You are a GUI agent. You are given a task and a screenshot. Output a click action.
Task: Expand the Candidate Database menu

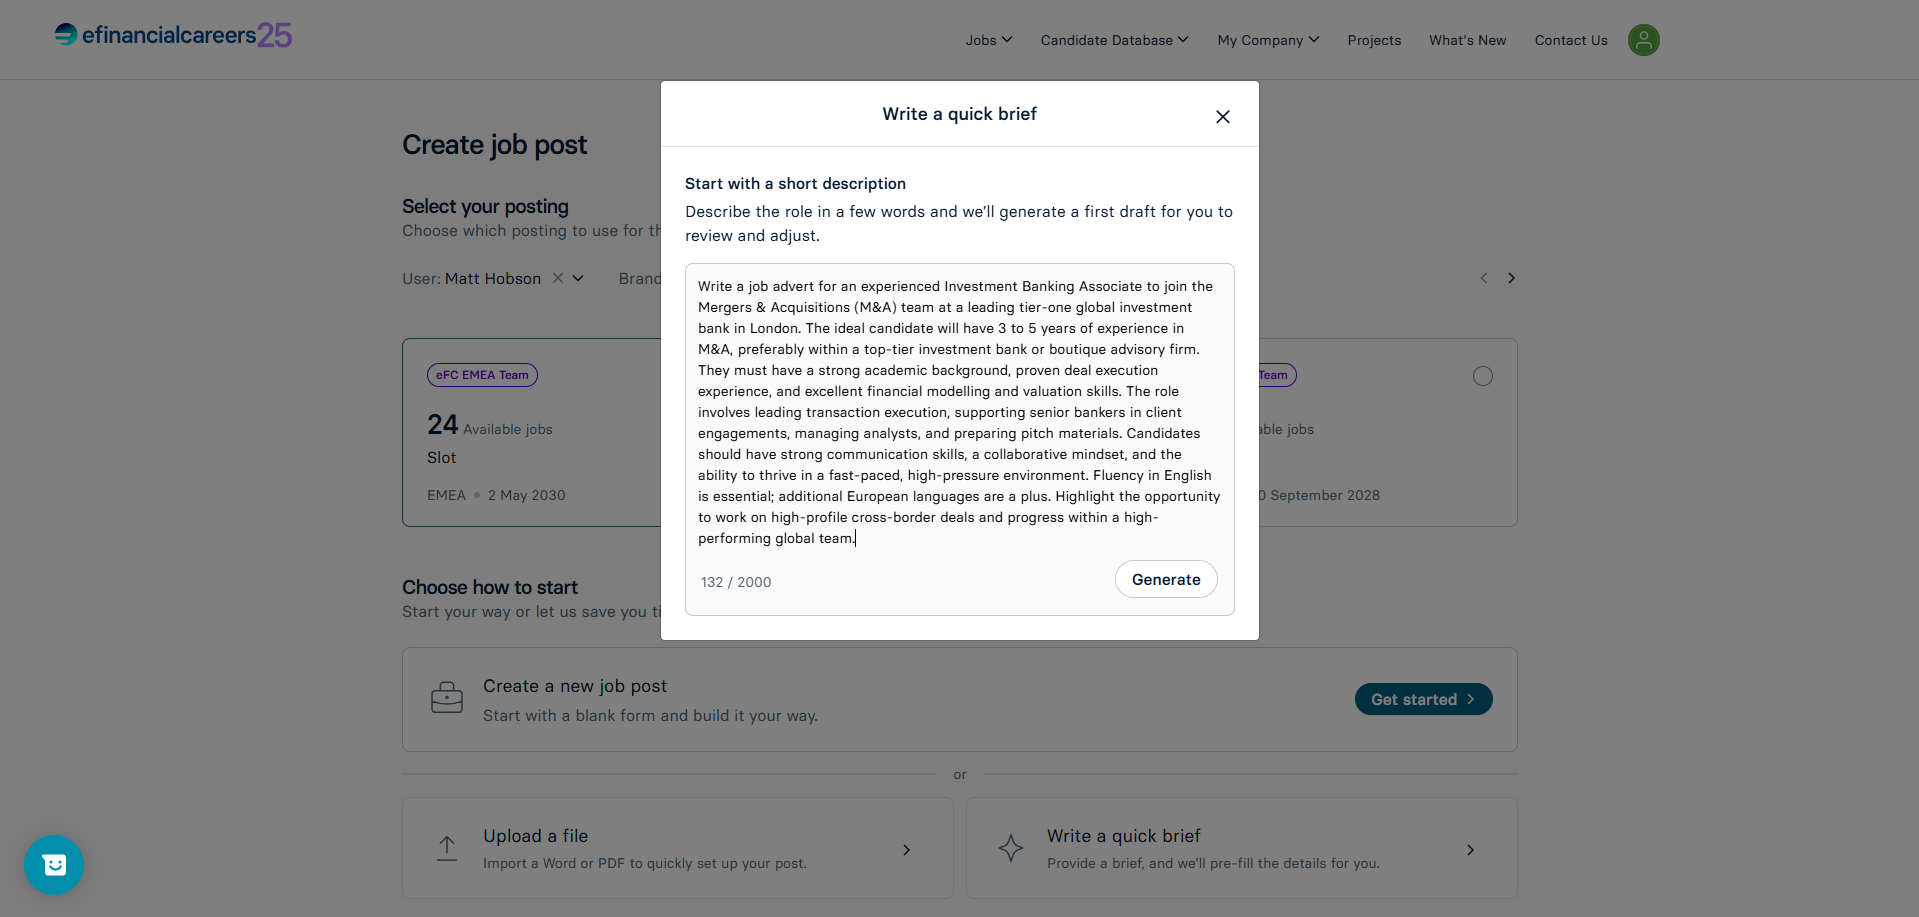tap(1114, 40)
